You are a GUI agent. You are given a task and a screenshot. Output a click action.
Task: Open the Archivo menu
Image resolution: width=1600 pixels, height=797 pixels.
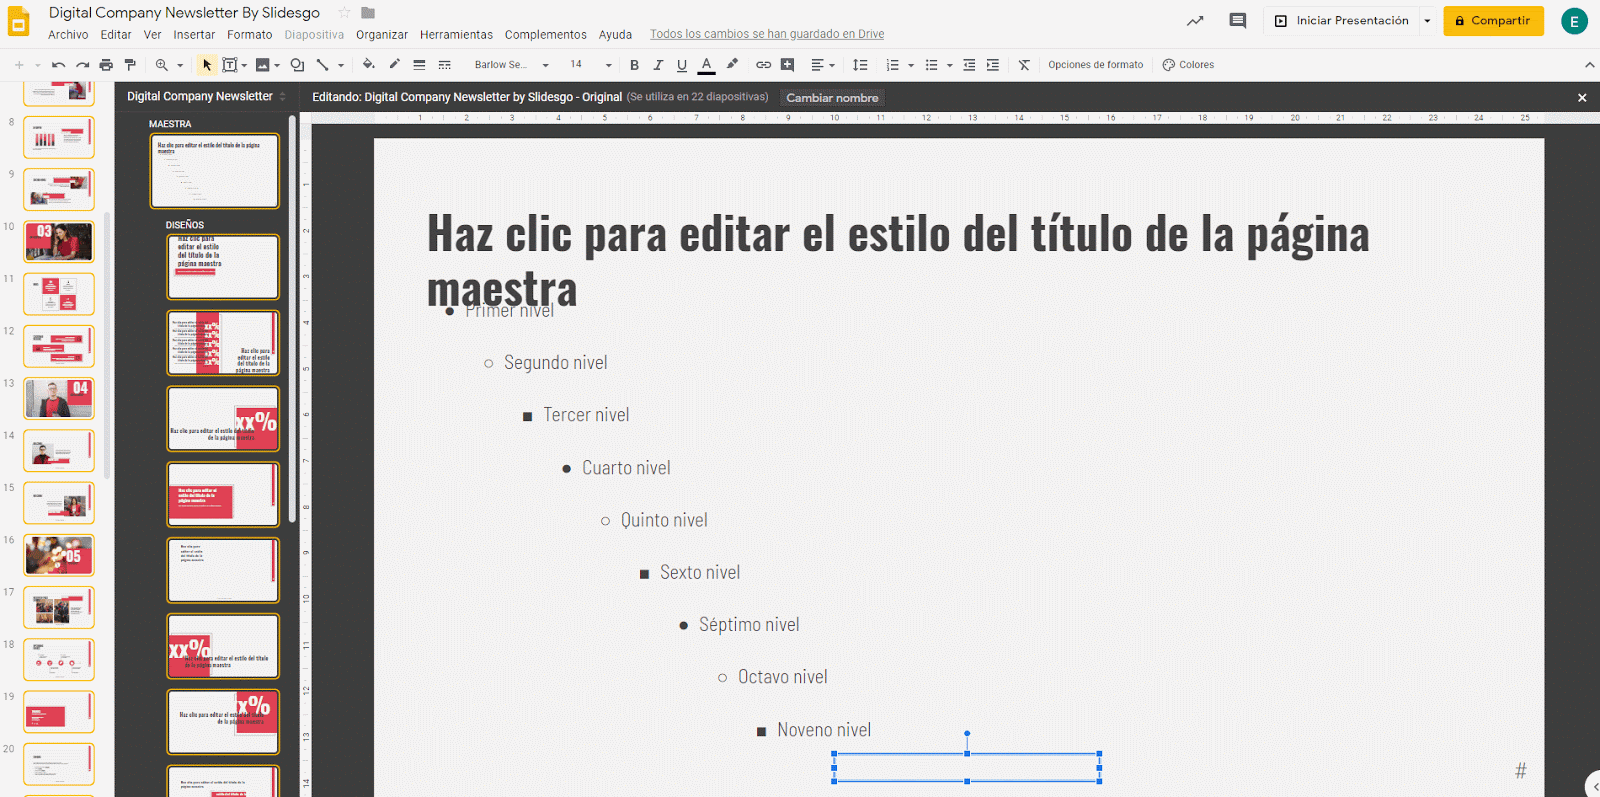tap(68, 34)
